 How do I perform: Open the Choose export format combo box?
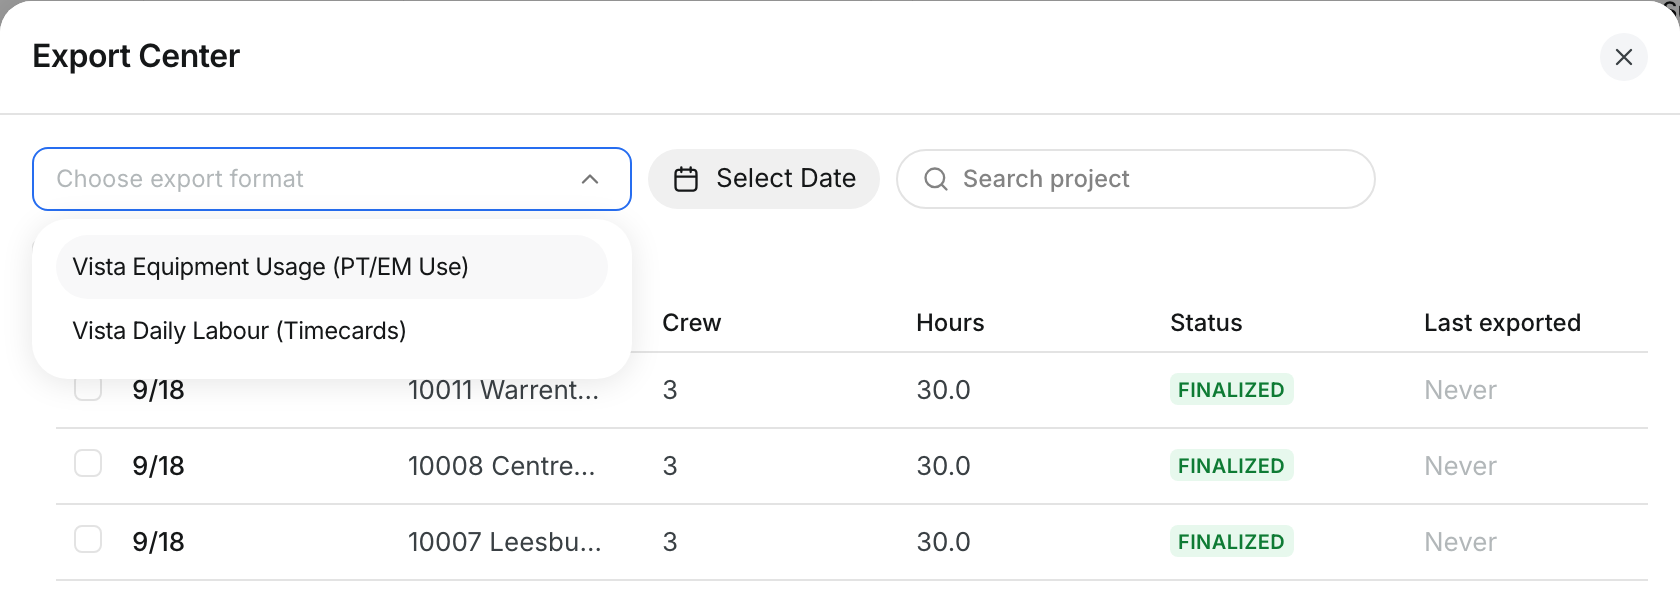332,179
